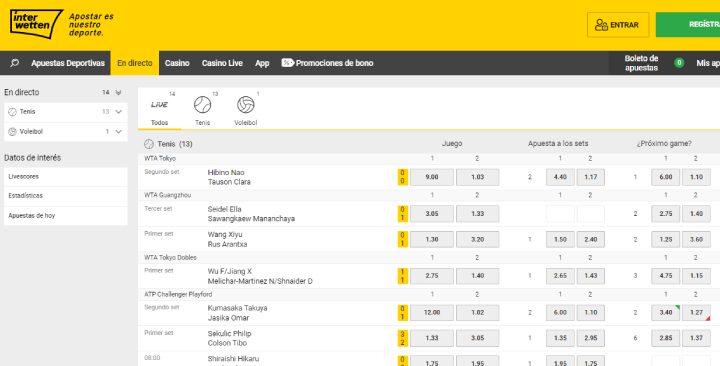This screenshot has height=366, width=720.
Task: Select the Tenis filter ball icon
Action: tap(202, 105)
